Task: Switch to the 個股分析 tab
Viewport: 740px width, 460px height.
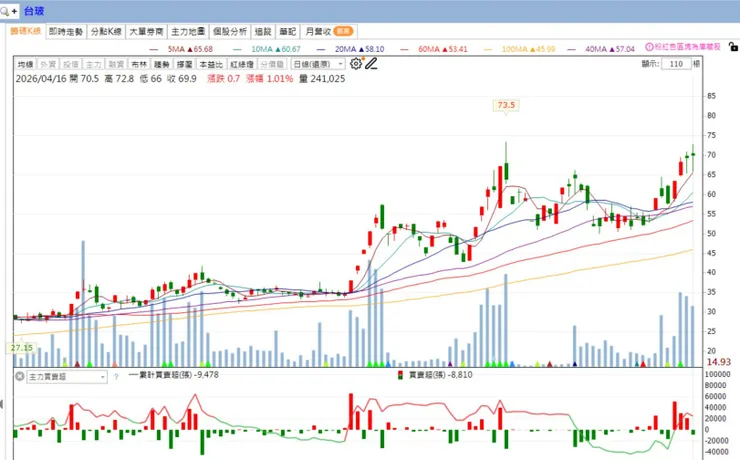Action: click(230, 32)
